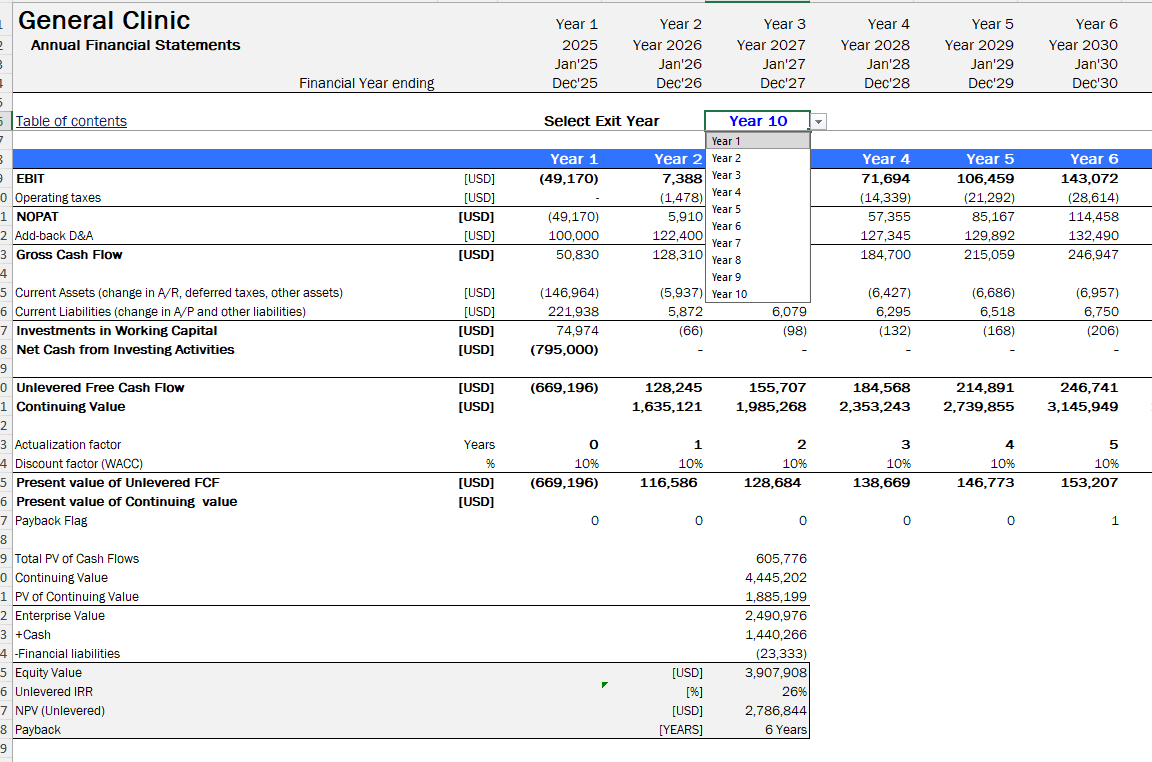1152x762 pixels.
Task: Select the General Clinic title cell
Action: [x=104, y=20]
